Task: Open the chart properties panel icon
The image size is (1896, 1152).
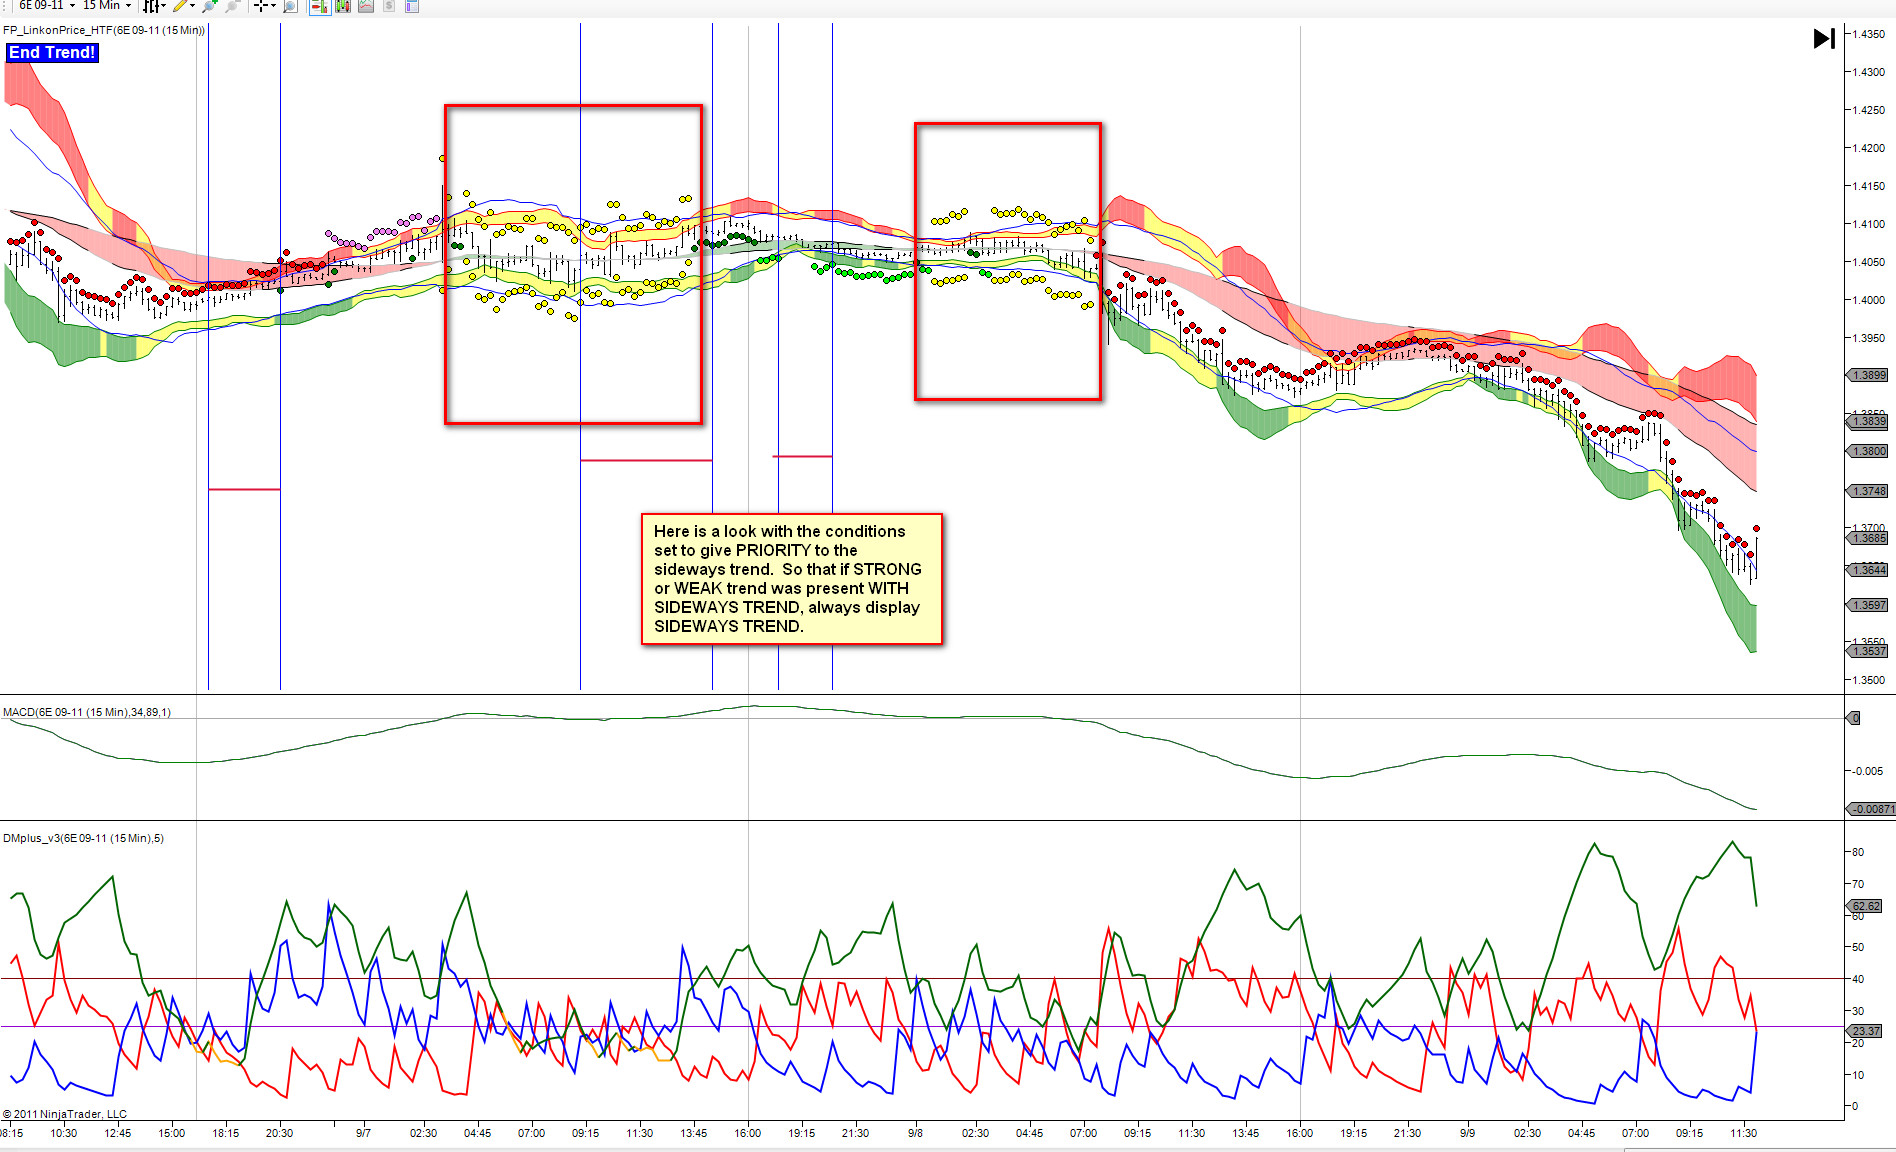Action: click(x=412, y=6)
